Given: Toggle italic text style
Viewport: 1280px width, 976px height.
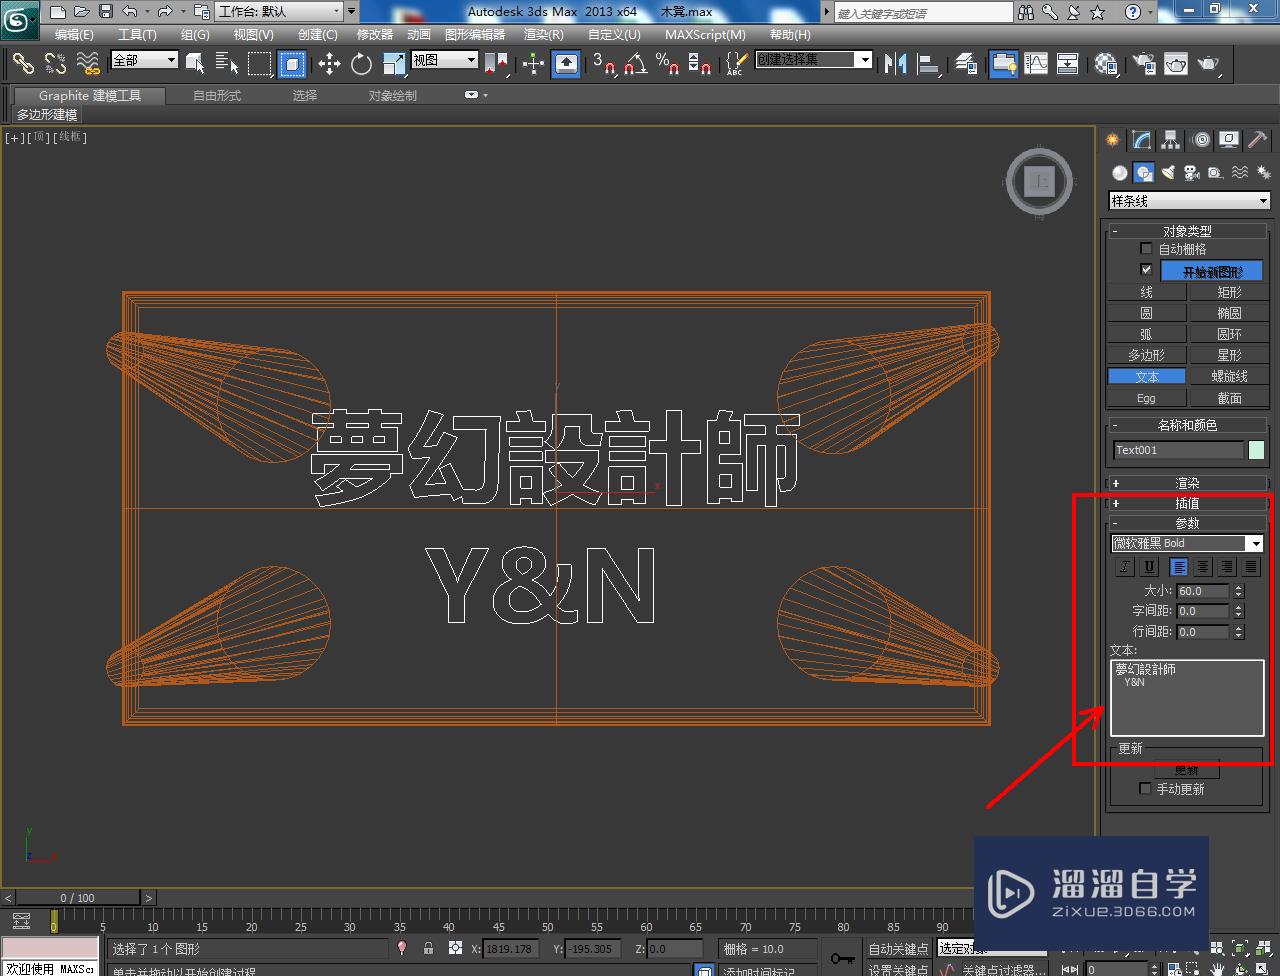Looking at the screenshot, I should 1125,567.
